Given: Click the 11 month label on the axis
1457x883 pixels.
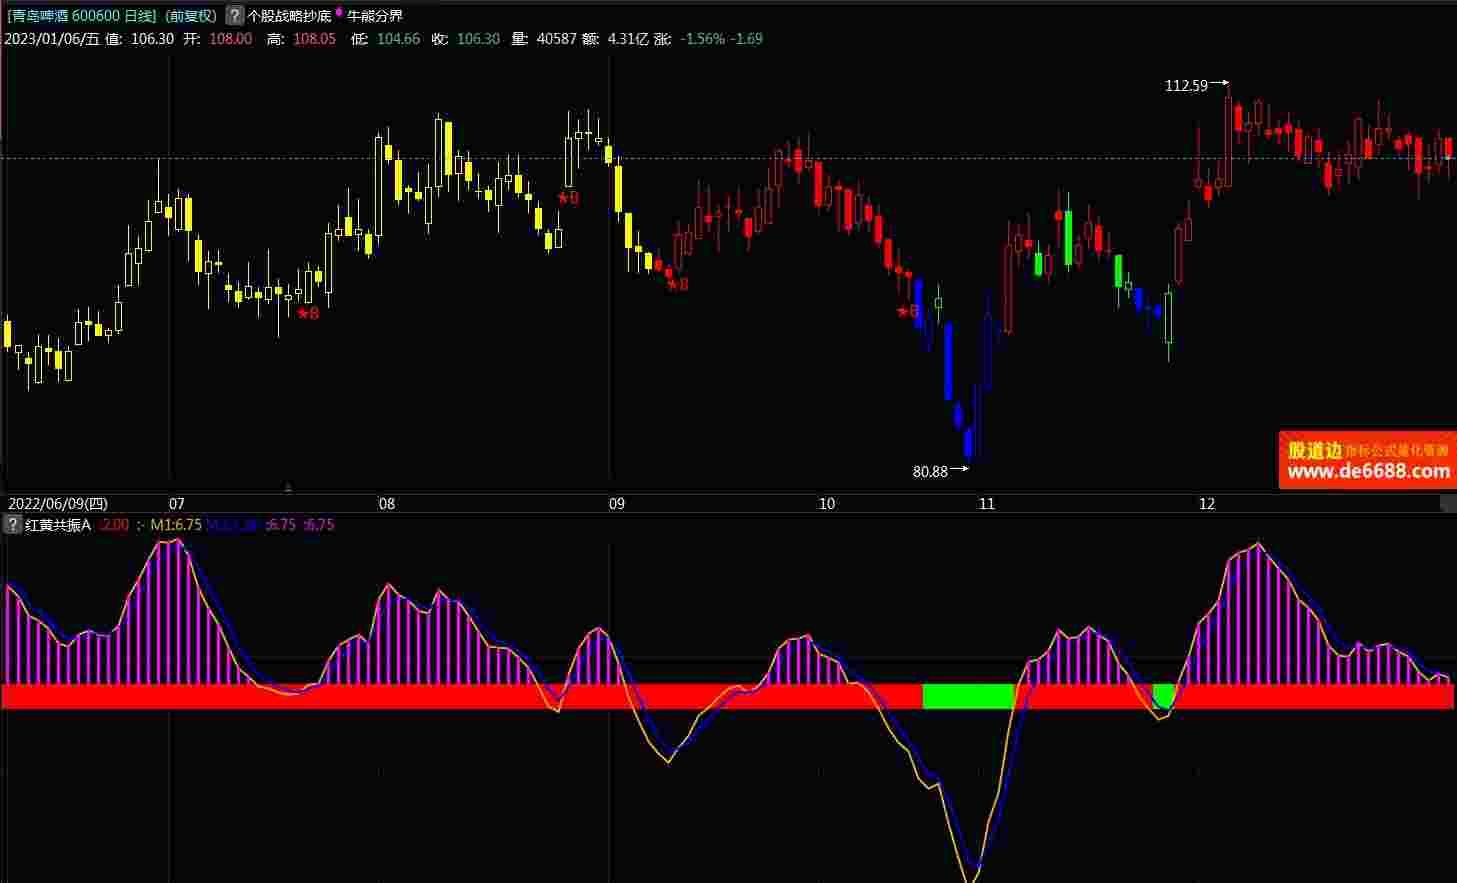Looking at the screenshot, I should click(987, 503).
